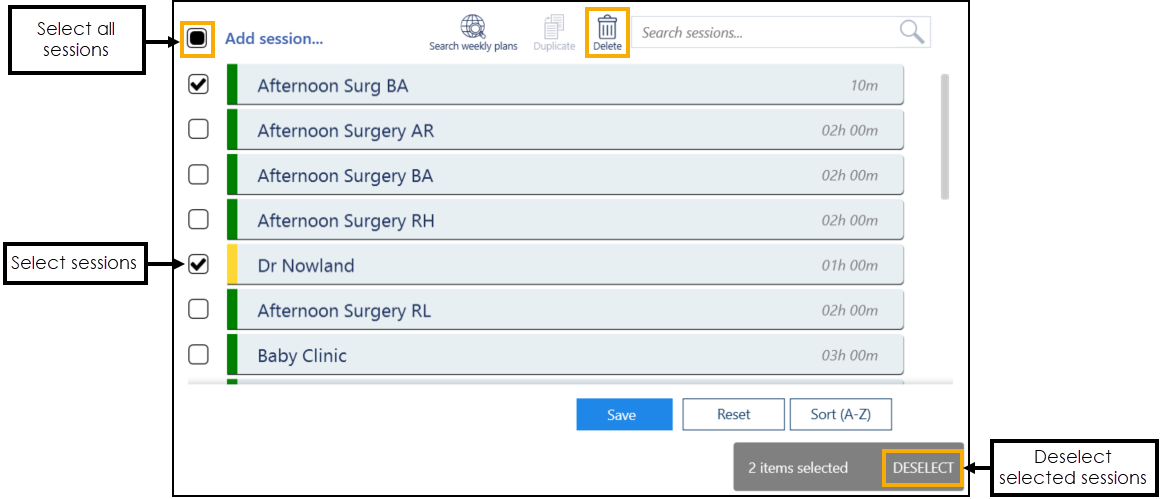Click the Search weekly plans globe icon
The height and width of the screenshot is (499, 1161).
click(x=473, y=28)
